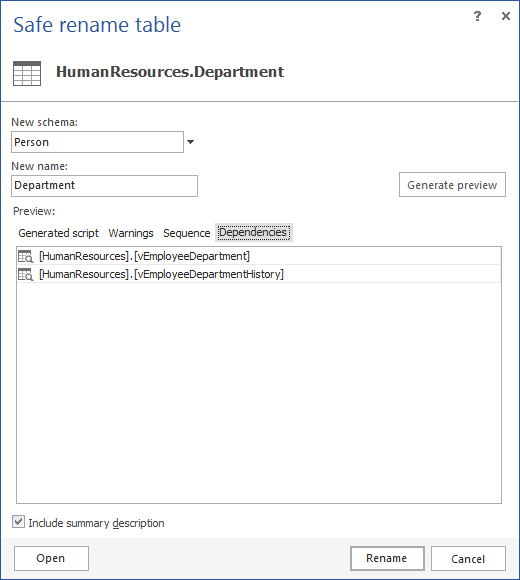
Task: Select the [HumanResources].[vEmployeeDepartment] dependency row
Action: click(x=259, y=256)
